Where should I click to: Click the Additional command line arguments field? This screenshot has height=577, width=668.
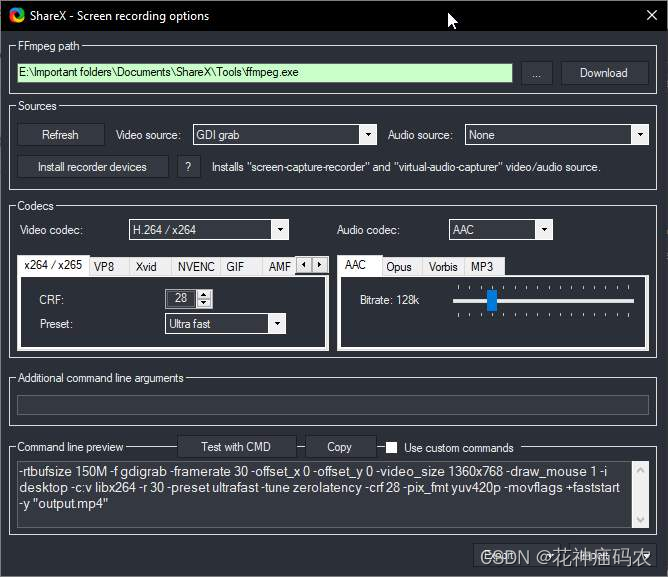coord(333,405)
